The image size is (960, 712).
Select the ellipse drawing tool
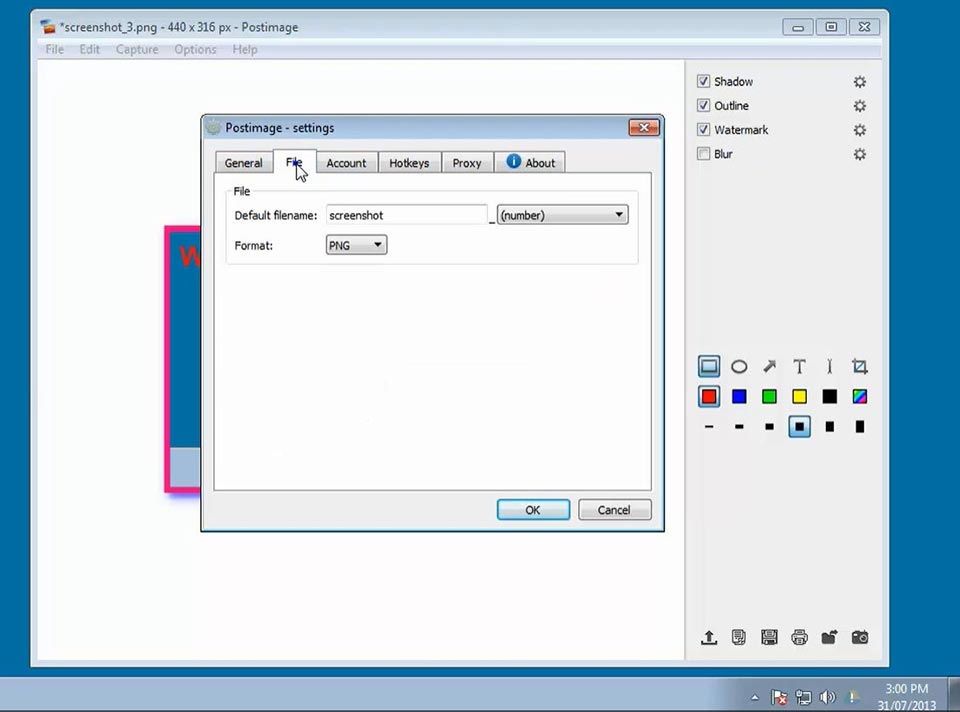739,367
